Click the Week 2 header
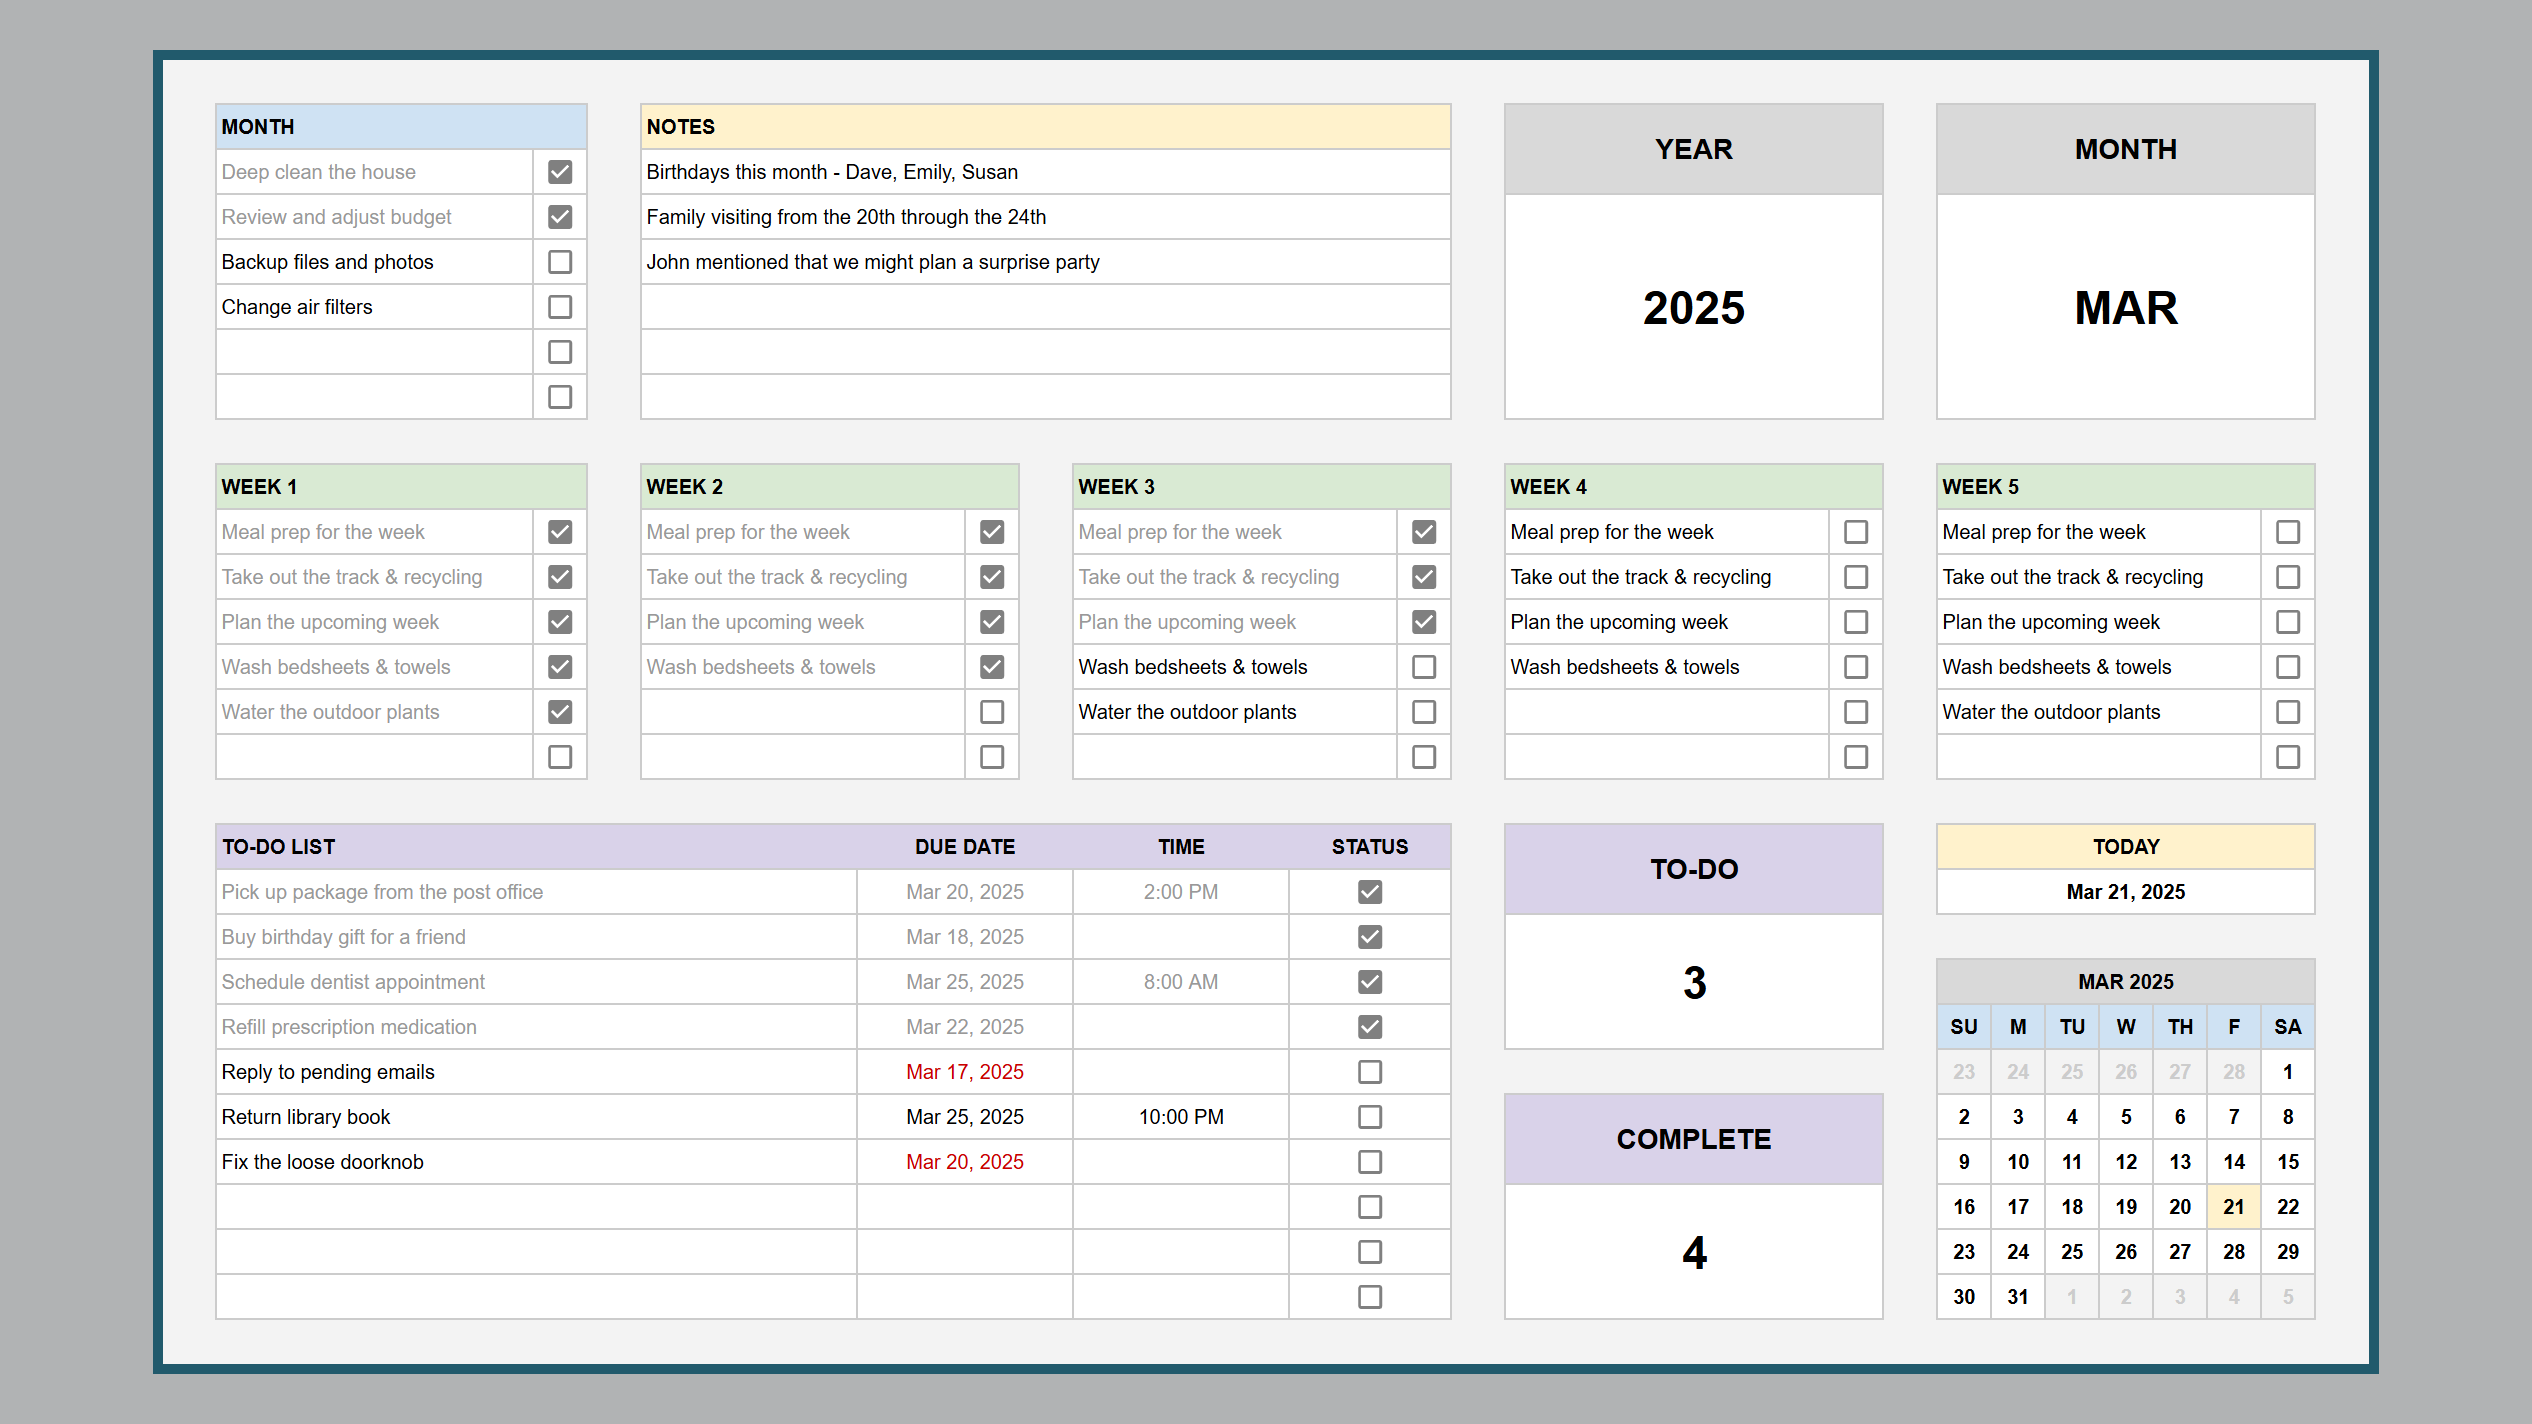Screen dimensions: 2532x1424 pyautogui.click(x=829, y=486)
